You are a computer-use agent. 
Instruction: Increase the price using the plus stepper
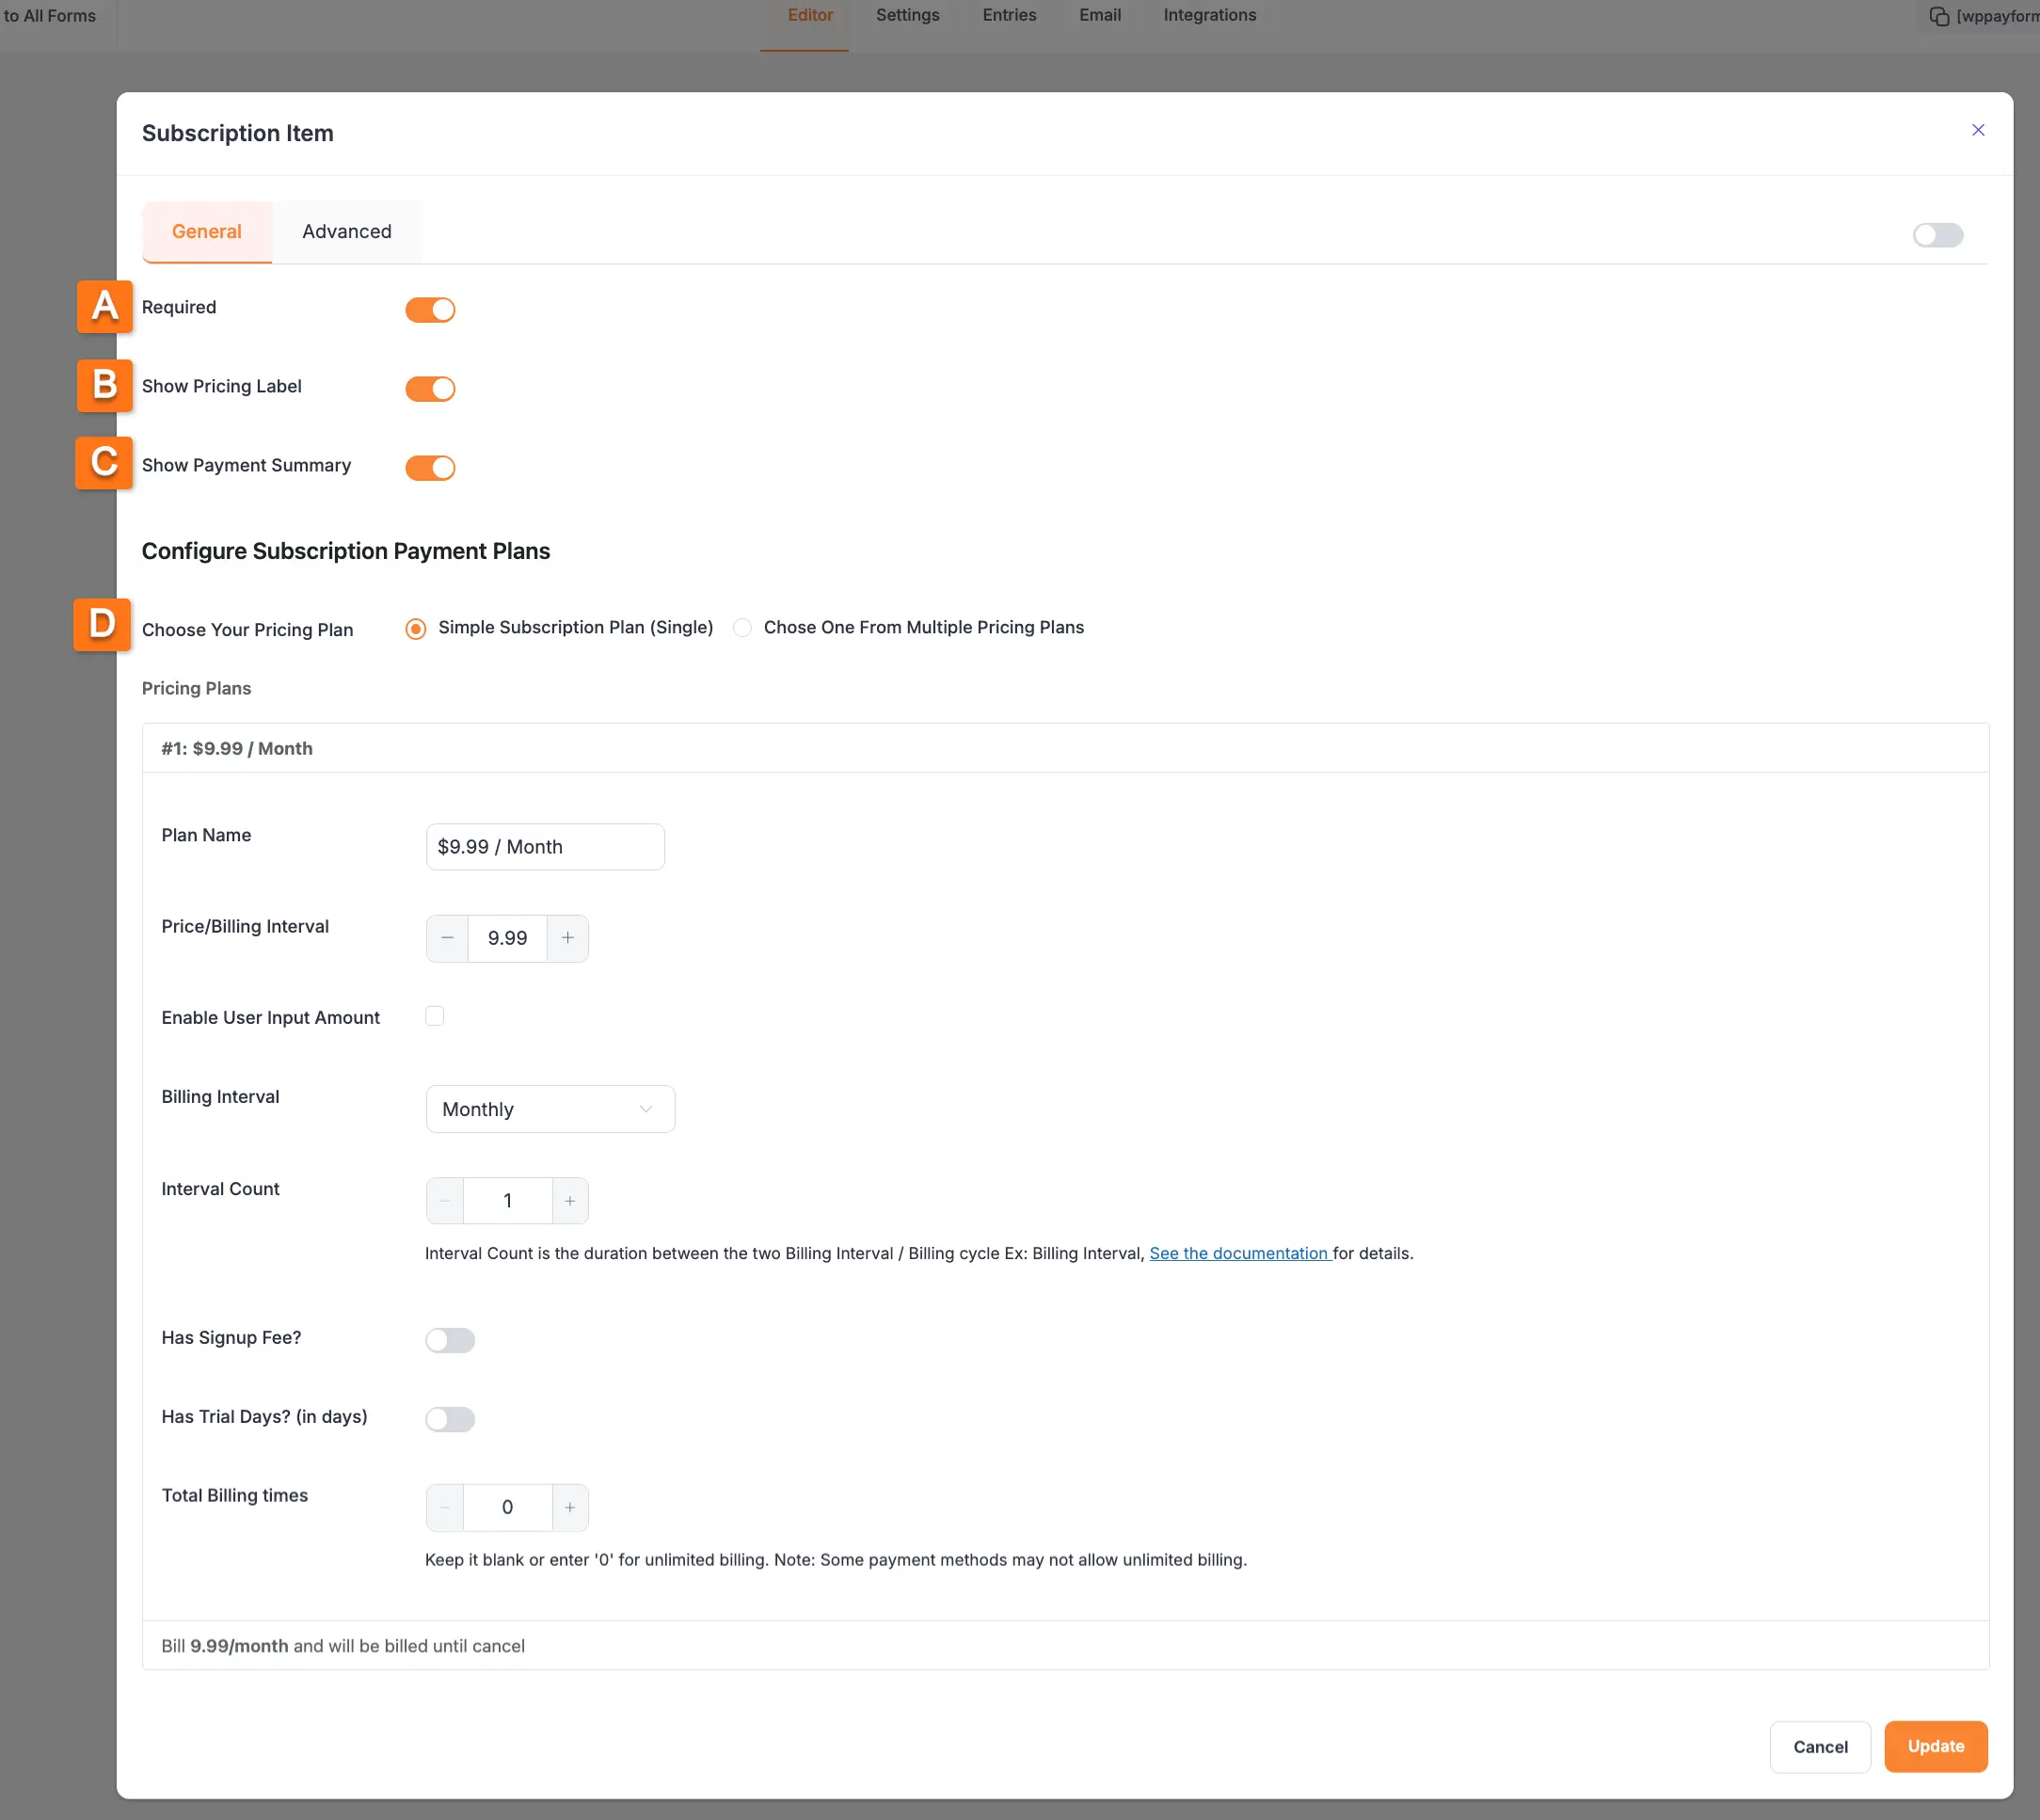coord(567,938)
